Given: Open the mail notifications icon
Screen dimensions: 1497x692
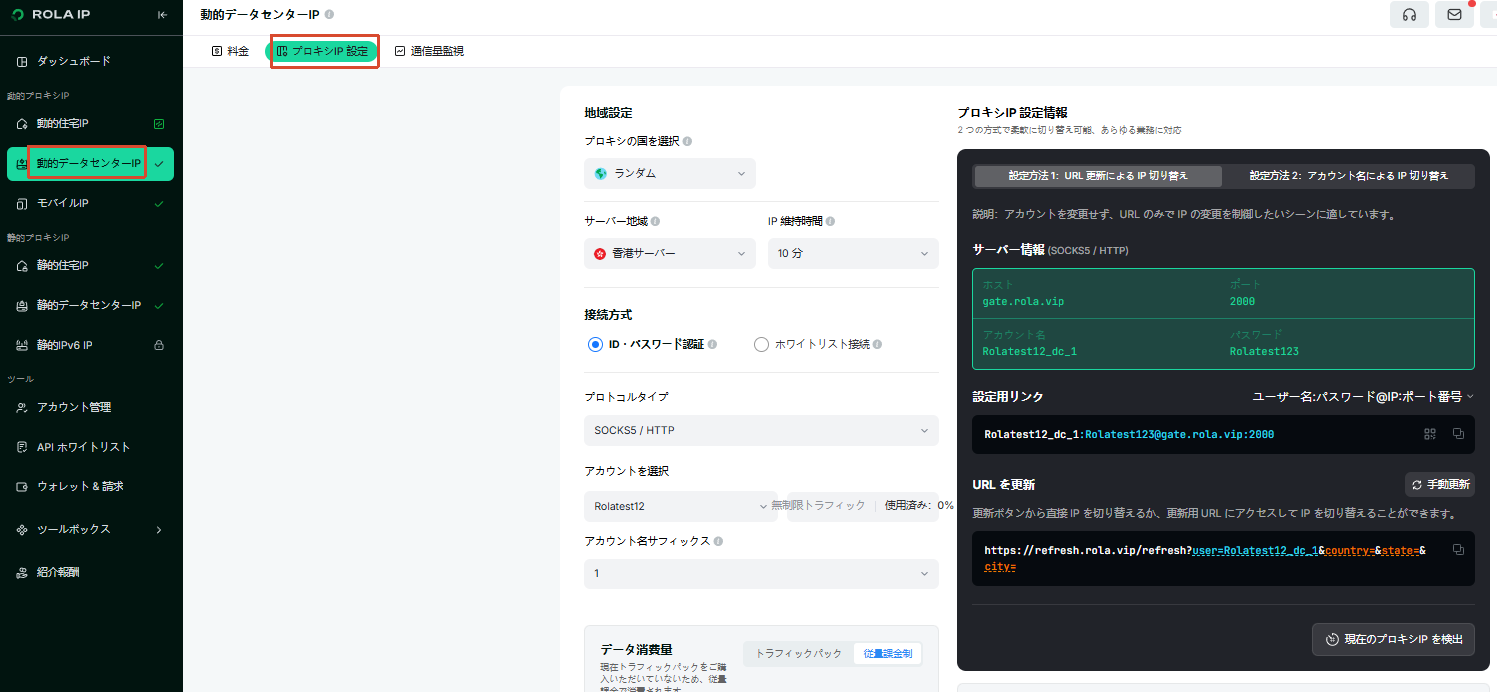Looking at the screenshot, I should (1453, 14).
